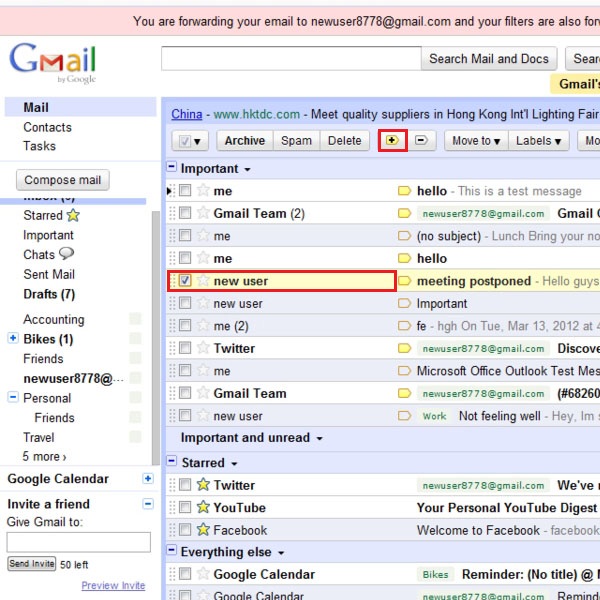600x600 pixels.
Task: Open the select-all checkbox dropdown
Action: [190, 141]
